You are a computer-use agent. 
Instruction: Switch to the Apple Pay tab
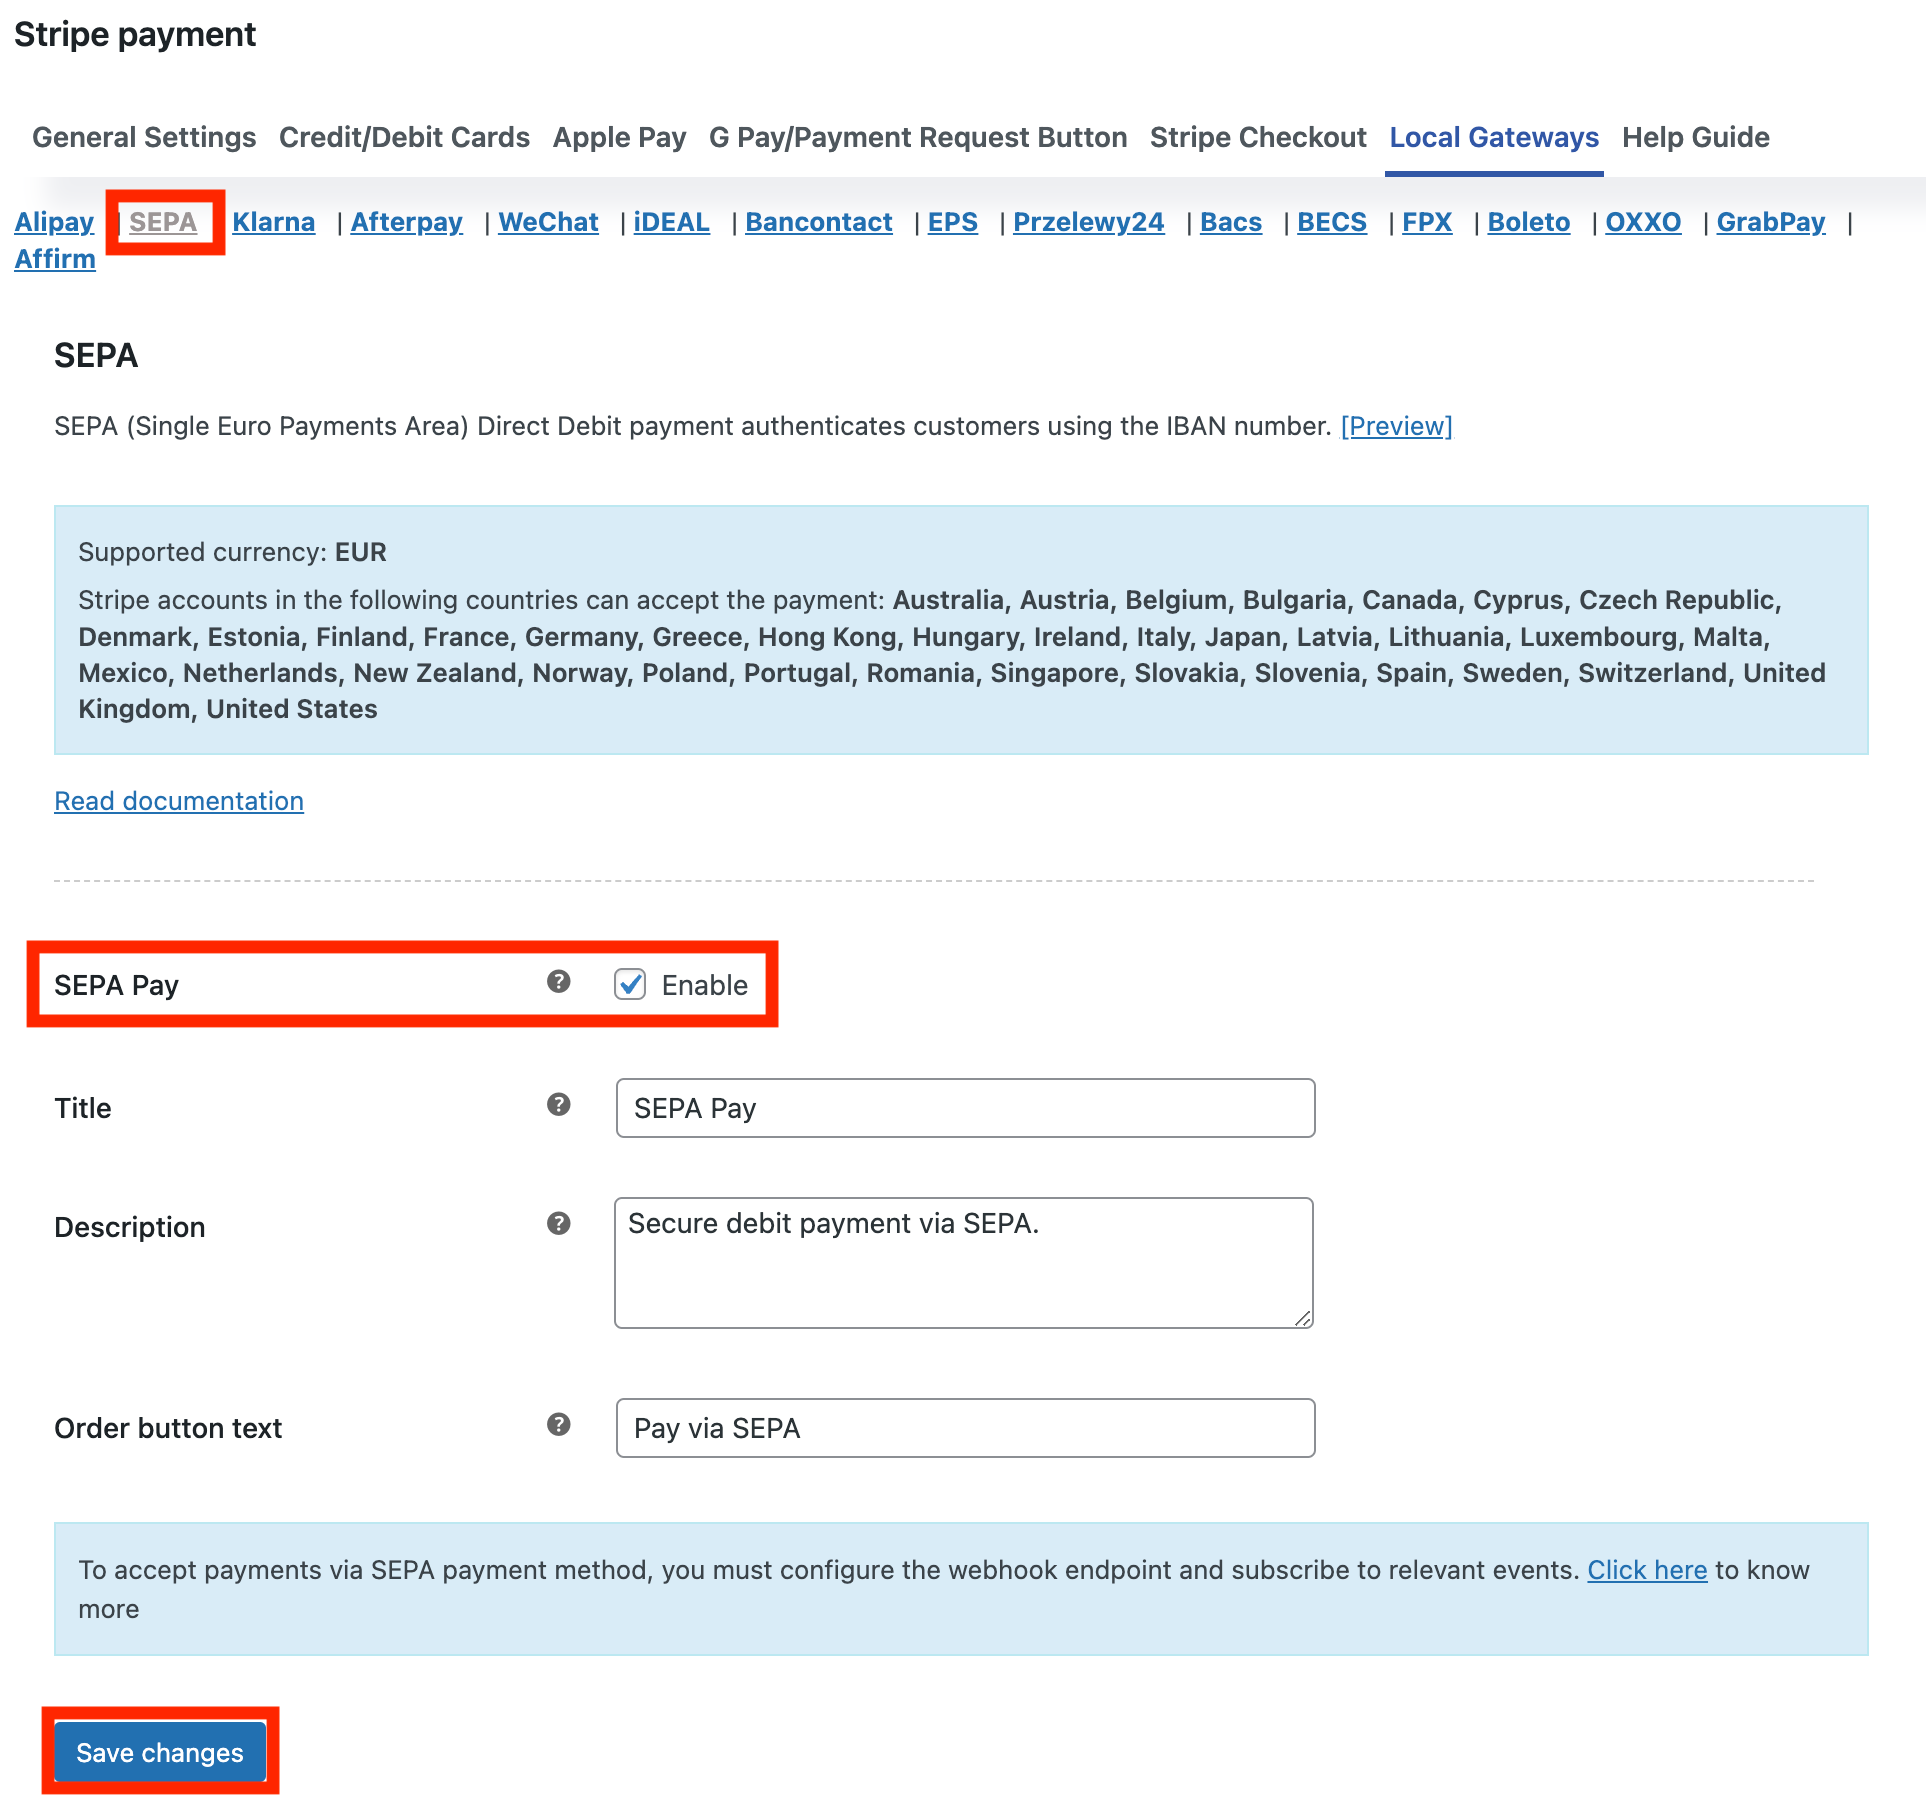click(619, 137)
